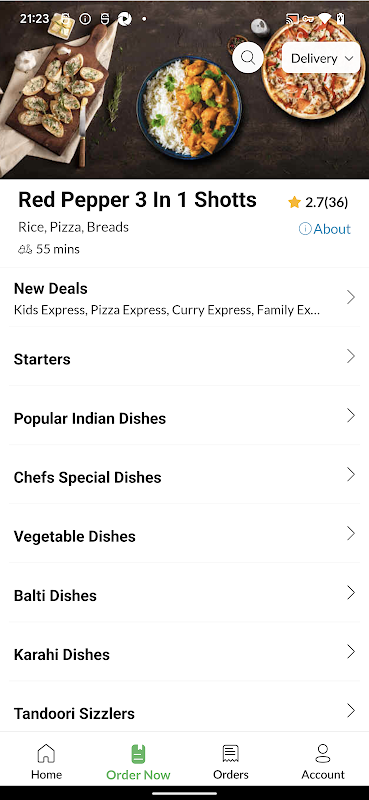Expand Balti Dishes with its chevron
369x800 pixels.
click(x=351, y=592)
